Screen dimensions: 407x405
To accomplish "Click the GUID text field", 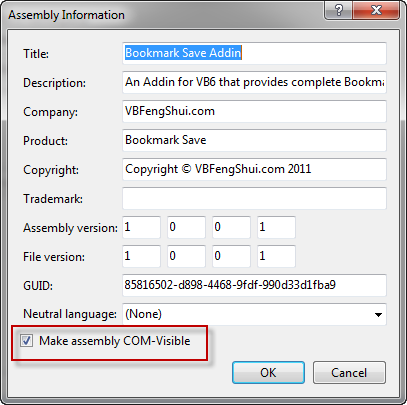I will click(254, 285).
